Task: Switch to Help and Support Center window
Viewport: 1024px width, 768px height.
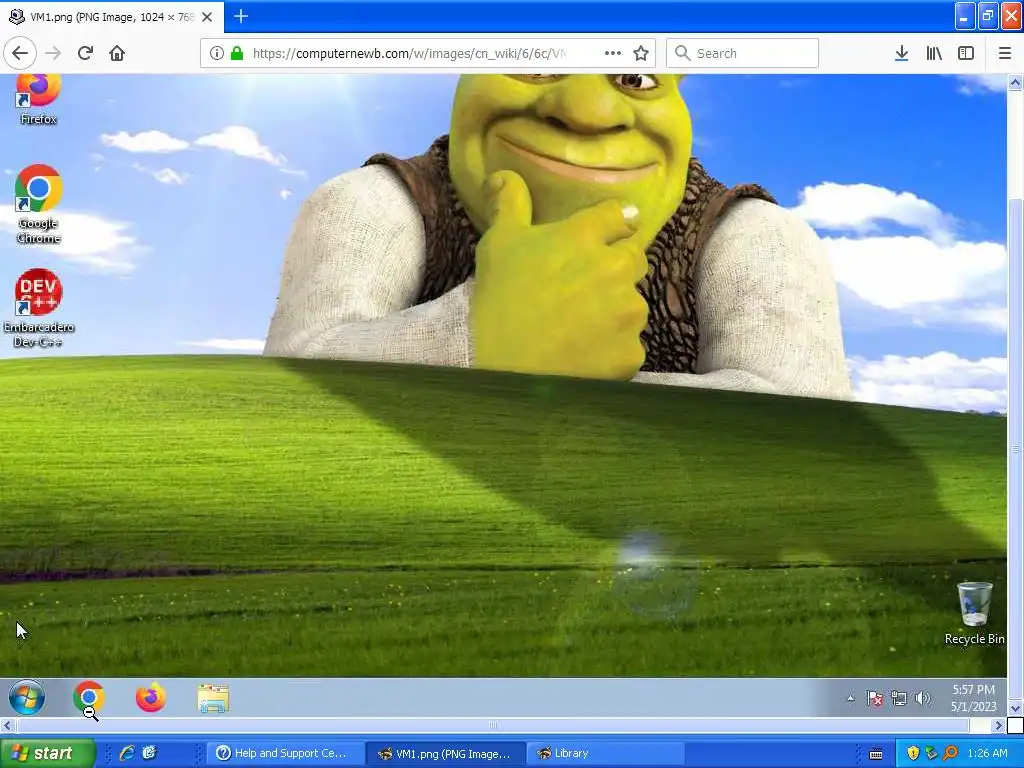Action: point(284,753)
